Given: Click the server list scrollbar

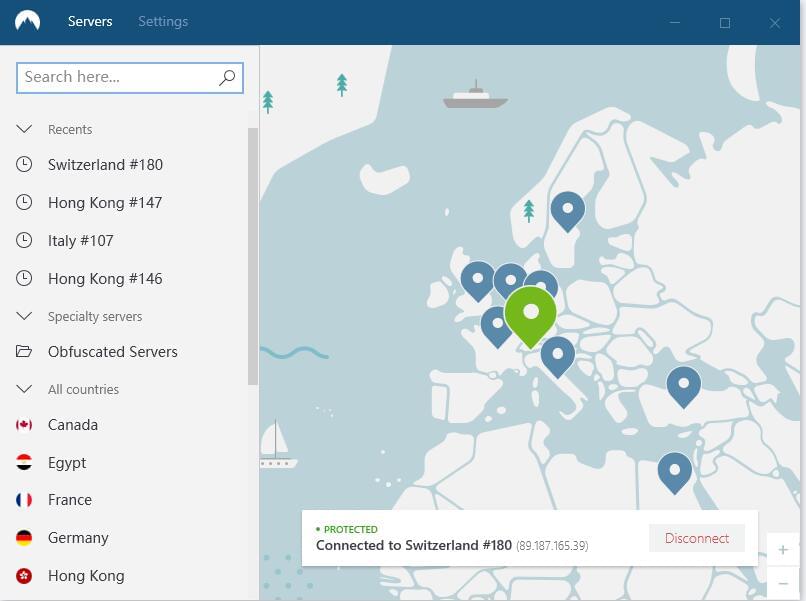Looking at the screenshot, I should tap(253, 256).
